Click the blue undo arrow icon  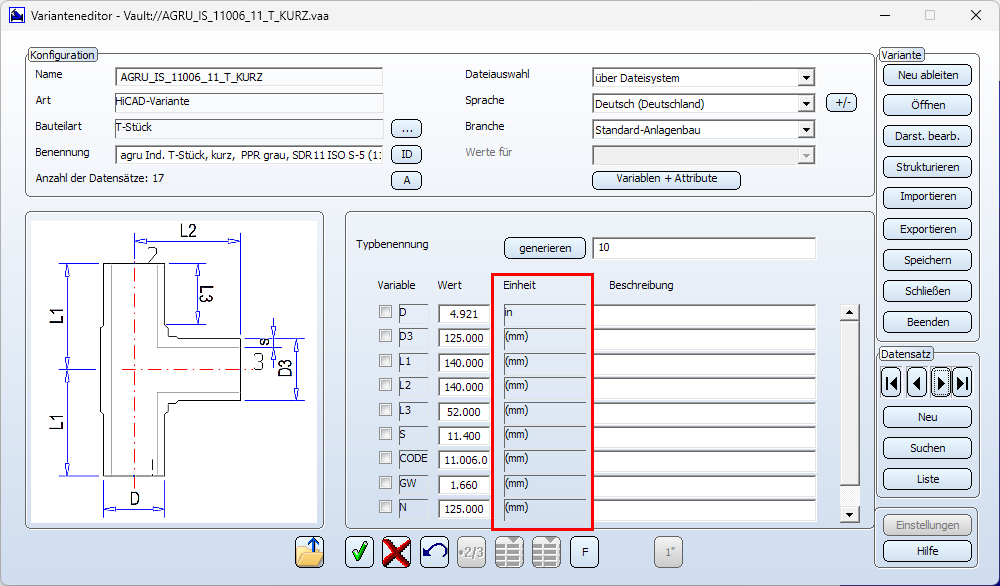click(x=434, y=552)
